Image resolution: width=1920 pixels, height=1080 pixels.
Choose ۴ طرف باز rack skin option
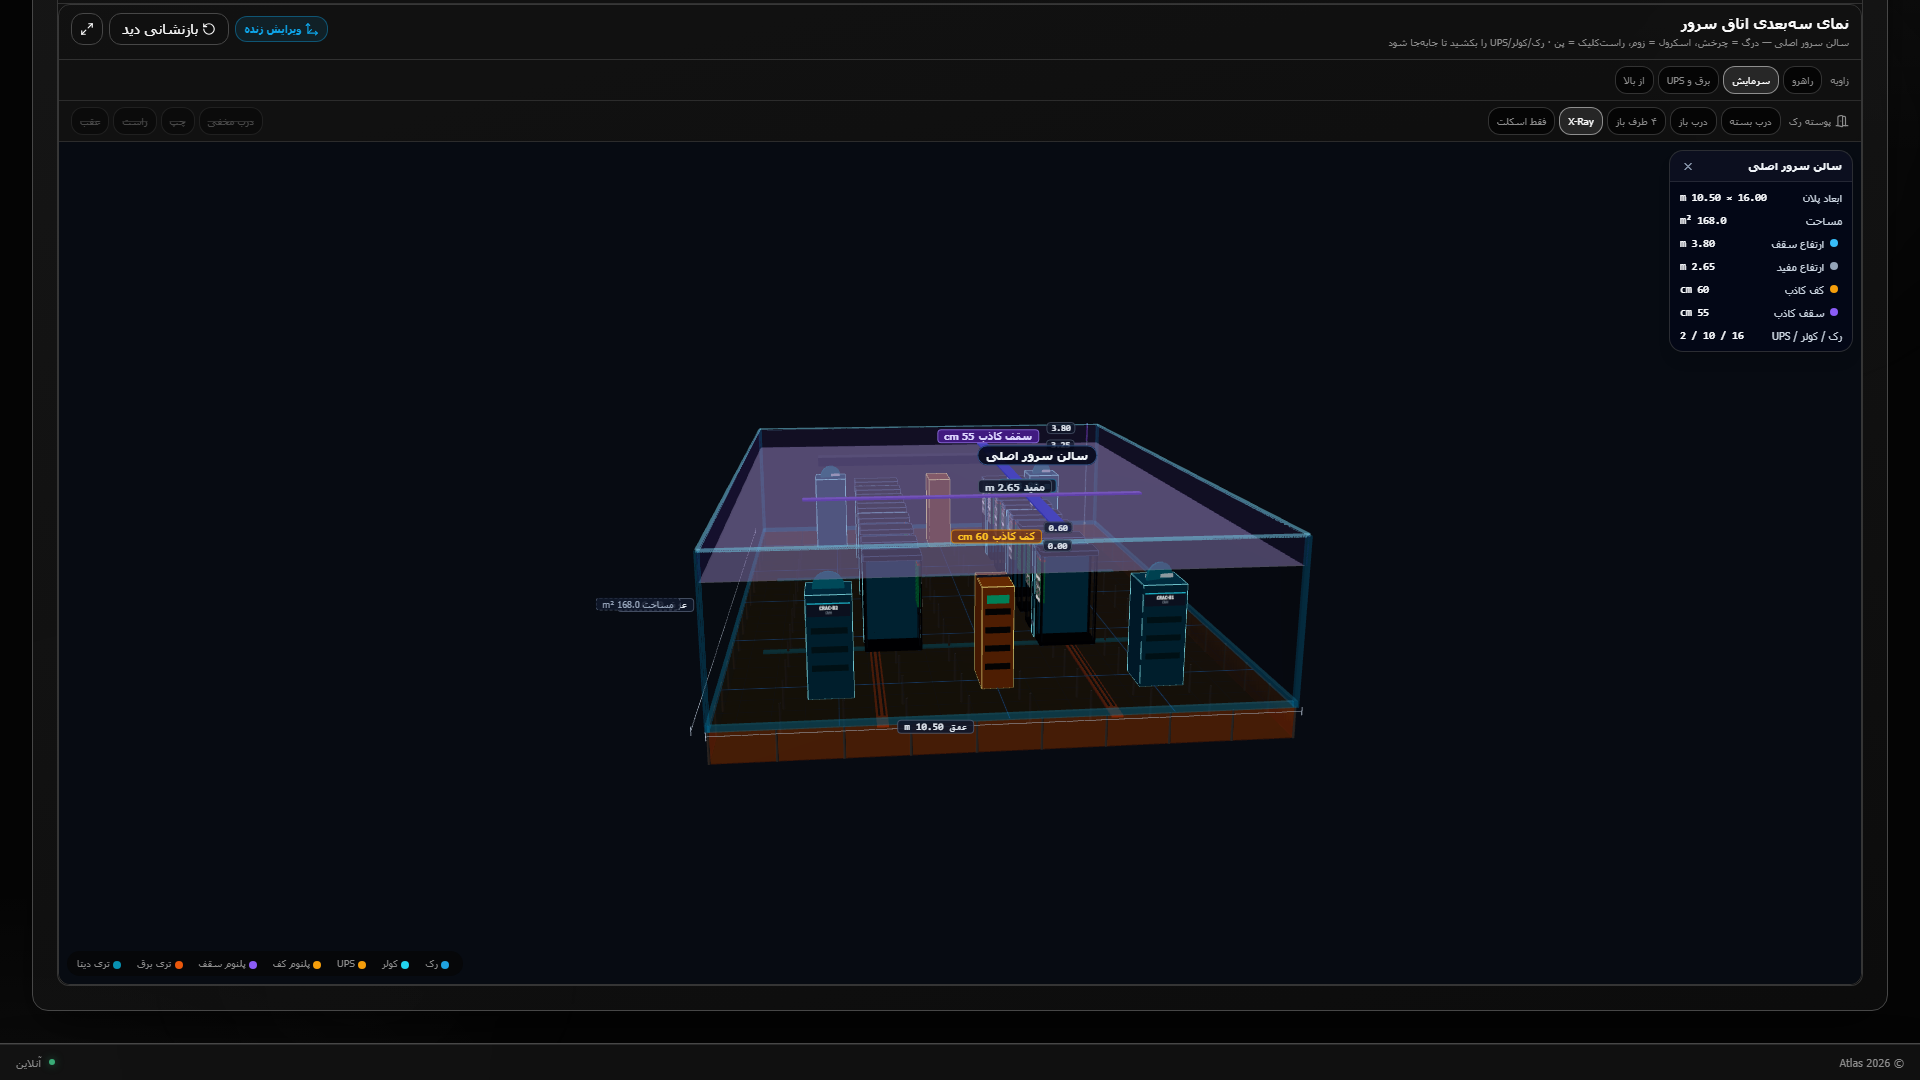click(1636, 121)
